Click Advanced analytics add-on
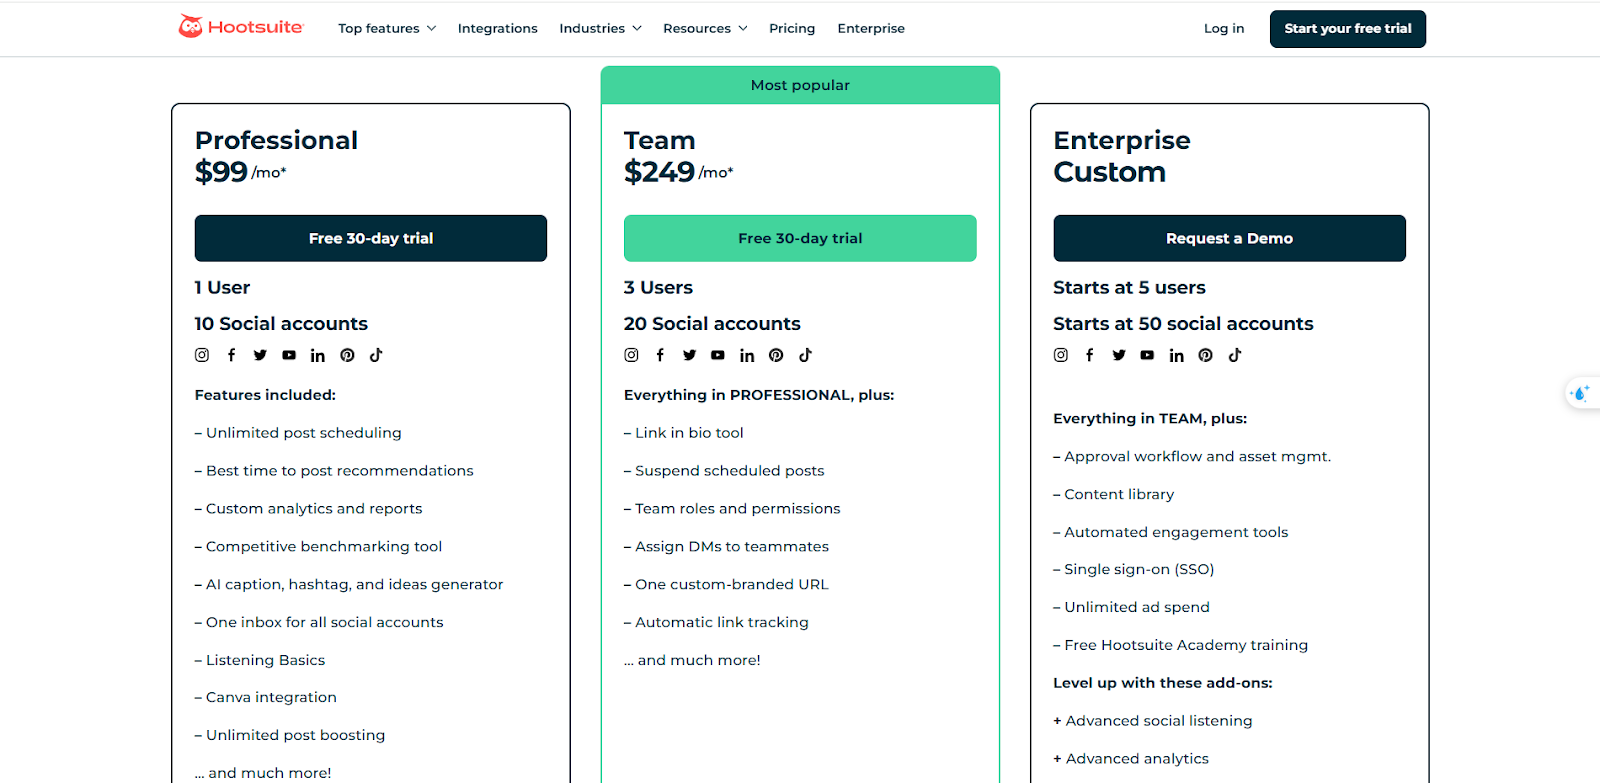This screenshot has width=1600, height=783. click(x=1137, y=759)
